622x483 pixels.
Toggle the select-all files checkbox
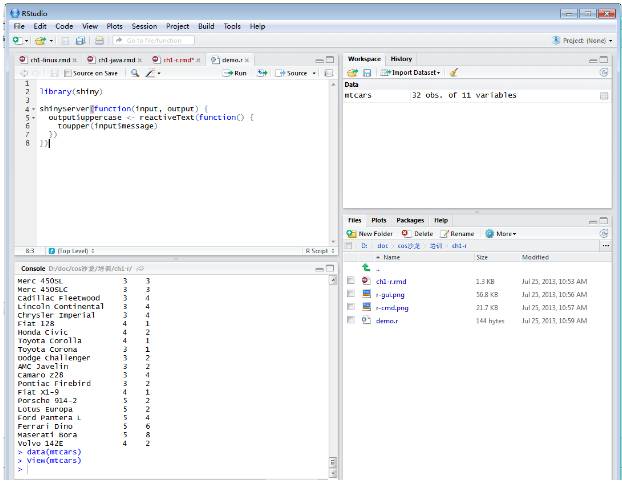pyautogui.click(x=349, y=246)
